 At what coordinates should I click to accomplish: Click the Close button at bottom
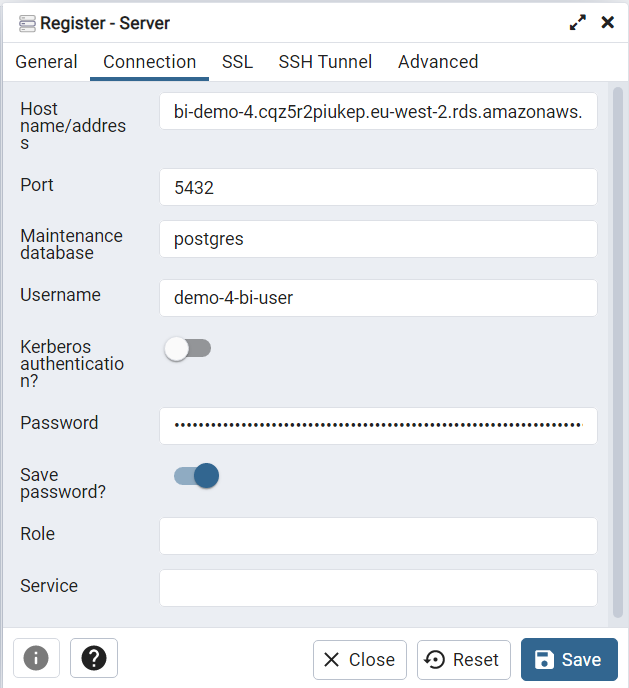359,660
